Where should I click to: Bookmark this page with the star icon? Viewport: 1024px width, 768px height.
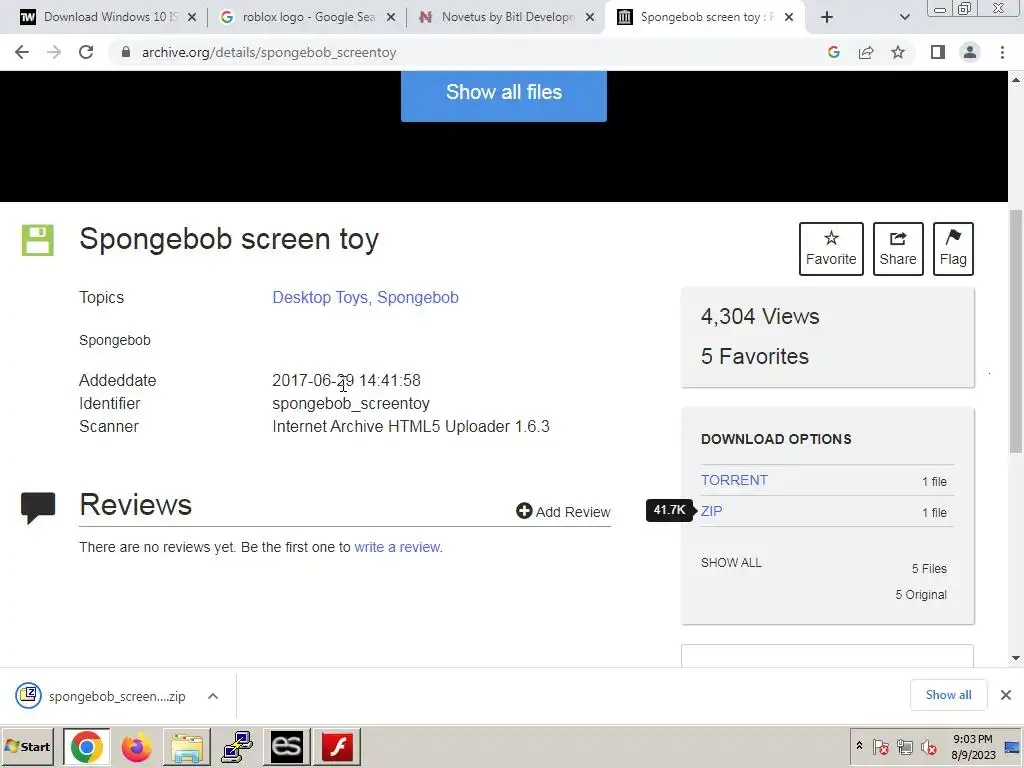[898, 52]
